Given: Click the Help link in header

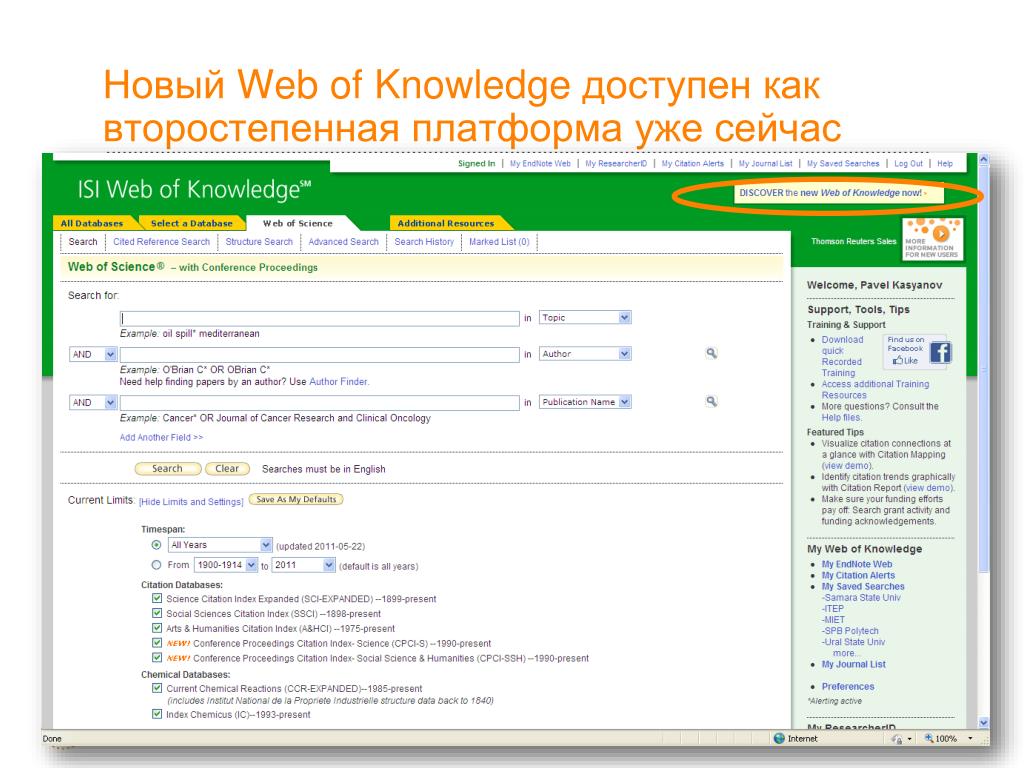Looking at the screenshot, I should 945,164.
